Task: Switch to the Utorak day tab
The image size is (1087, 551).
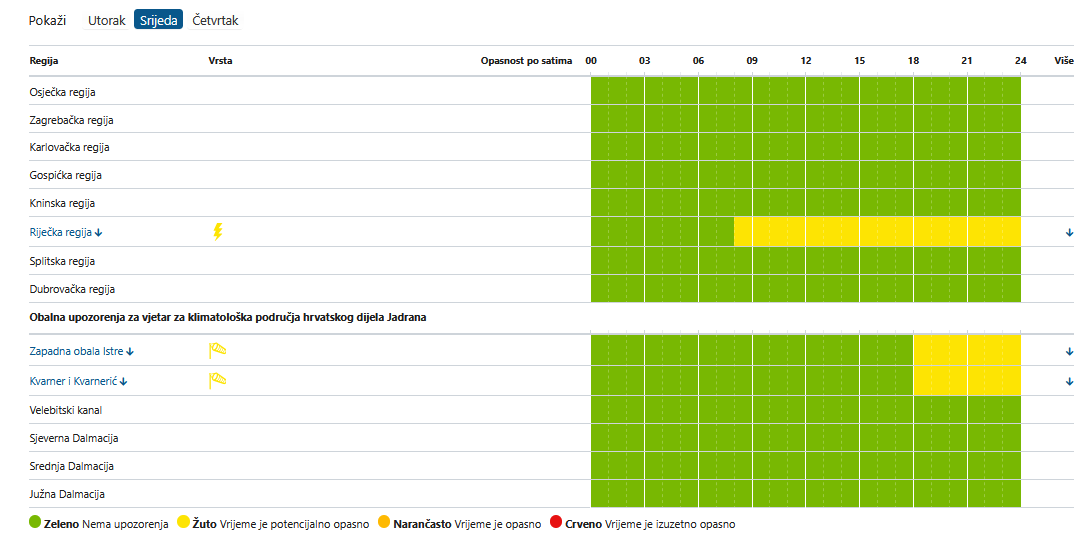Action: click(x=107, y=20)
